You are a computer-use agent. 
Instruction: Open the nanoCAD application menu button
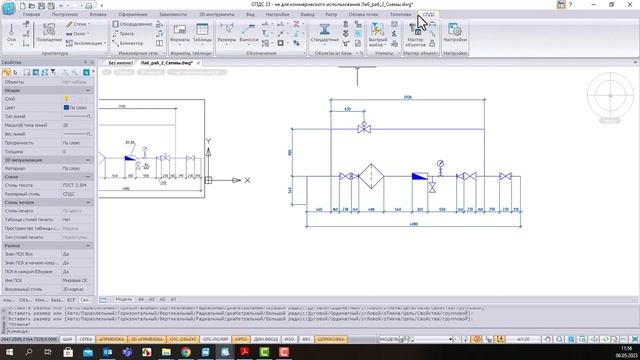click(x=8, y=7)
